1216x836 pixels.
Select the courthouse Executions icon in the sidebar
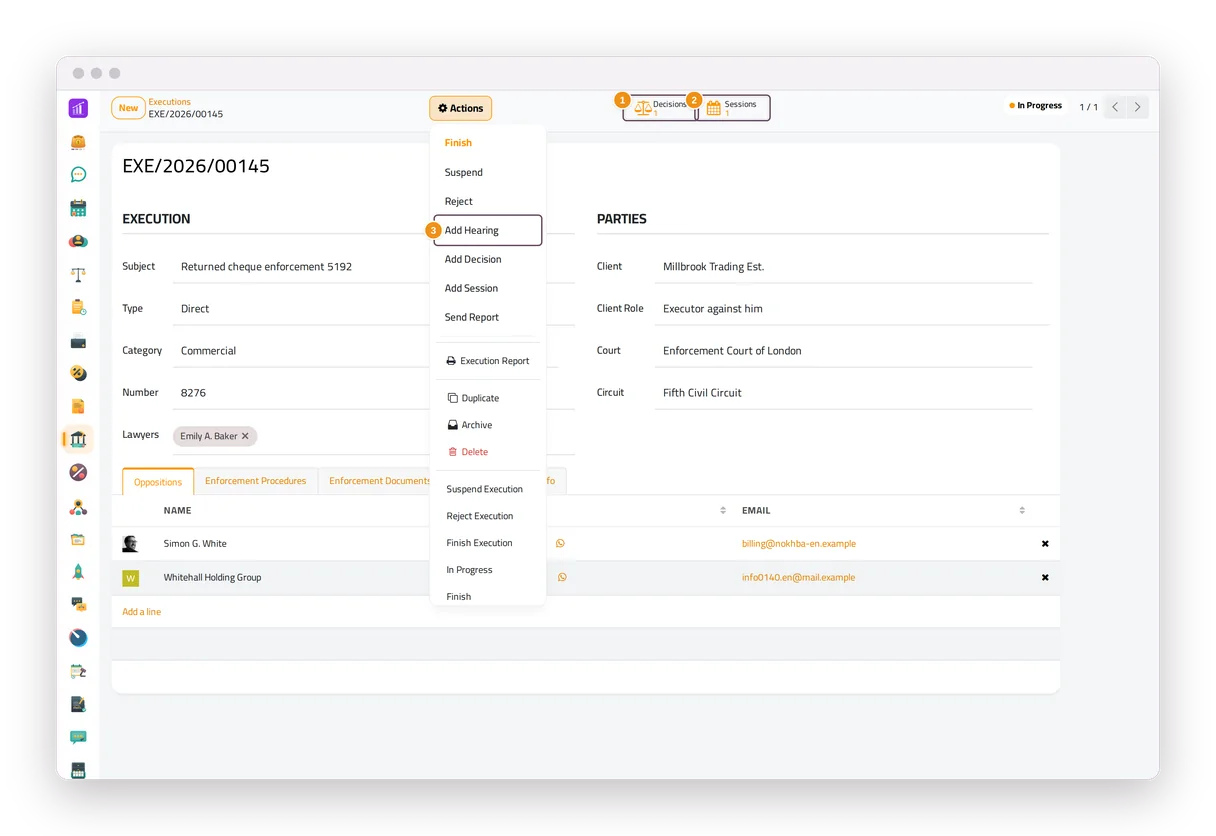tap(78, 439)
